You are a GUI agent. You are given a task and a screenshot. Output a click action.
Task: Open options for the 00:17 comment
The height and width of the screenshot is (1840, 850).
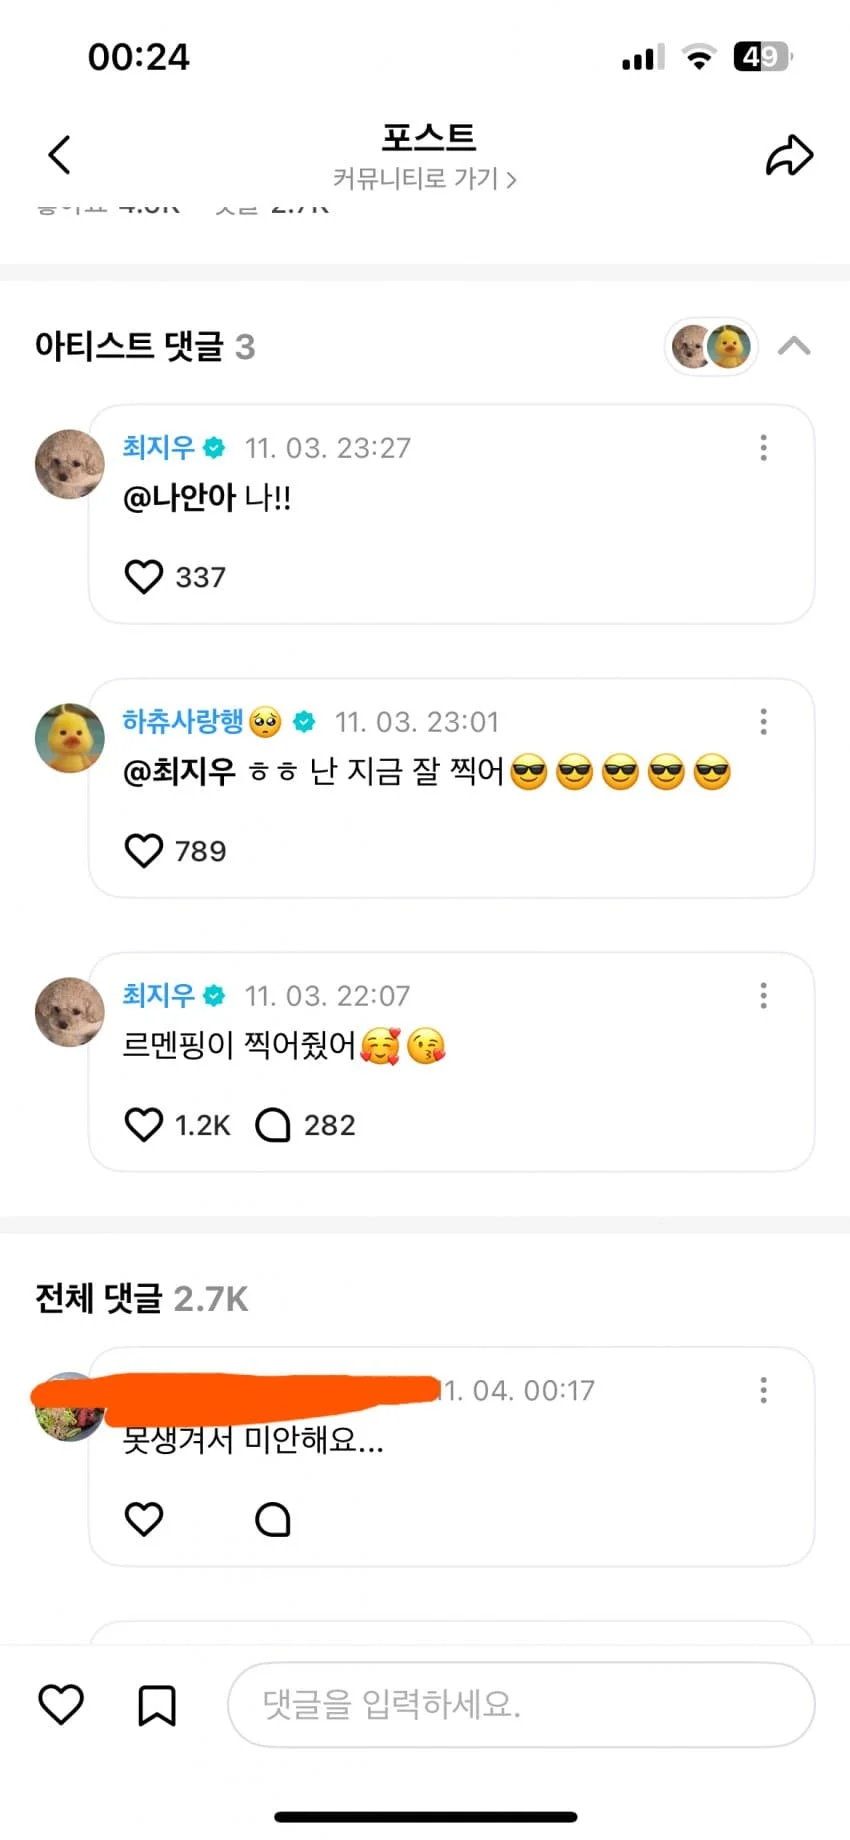tap(764, 1389)
